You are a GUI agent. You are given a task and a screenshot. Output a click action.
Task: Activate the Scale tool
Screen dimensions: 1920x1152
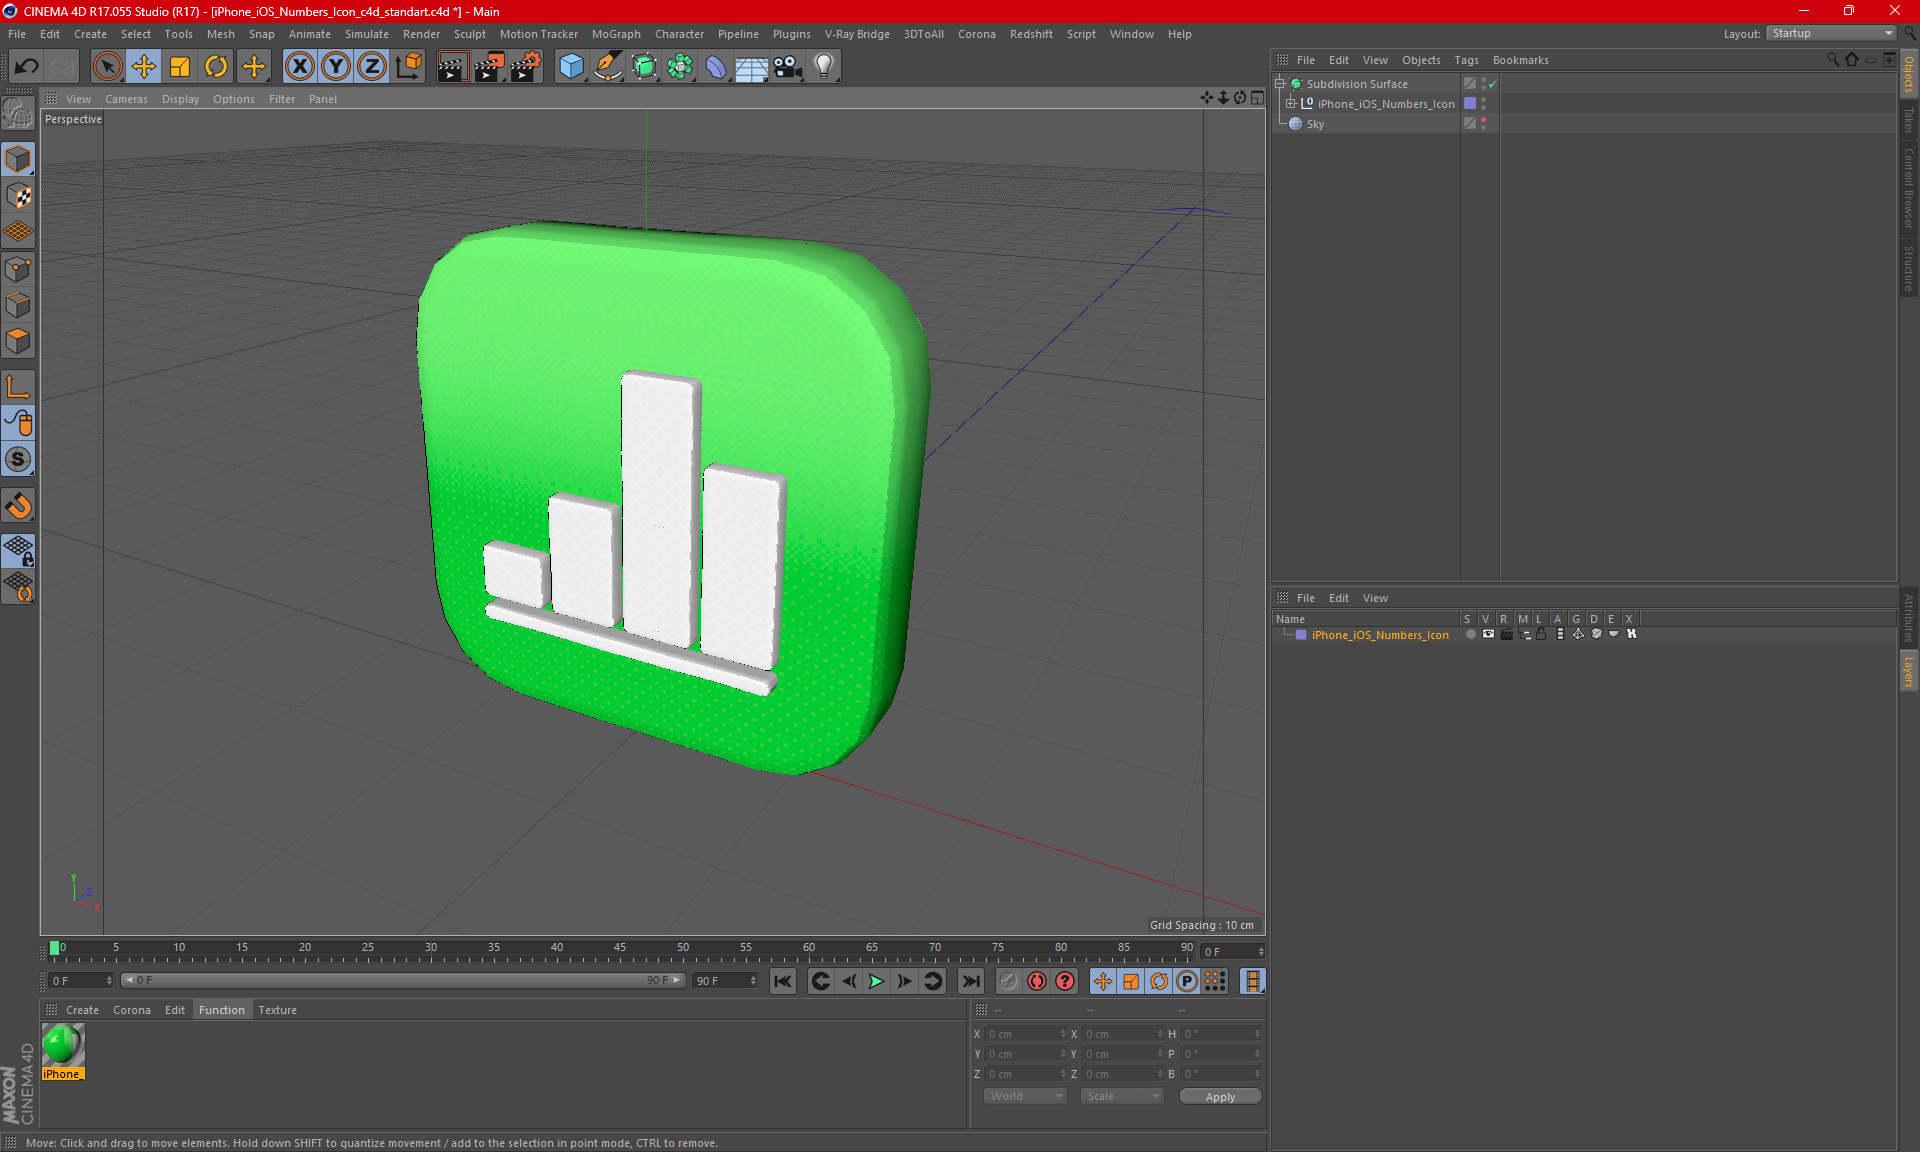180,66
